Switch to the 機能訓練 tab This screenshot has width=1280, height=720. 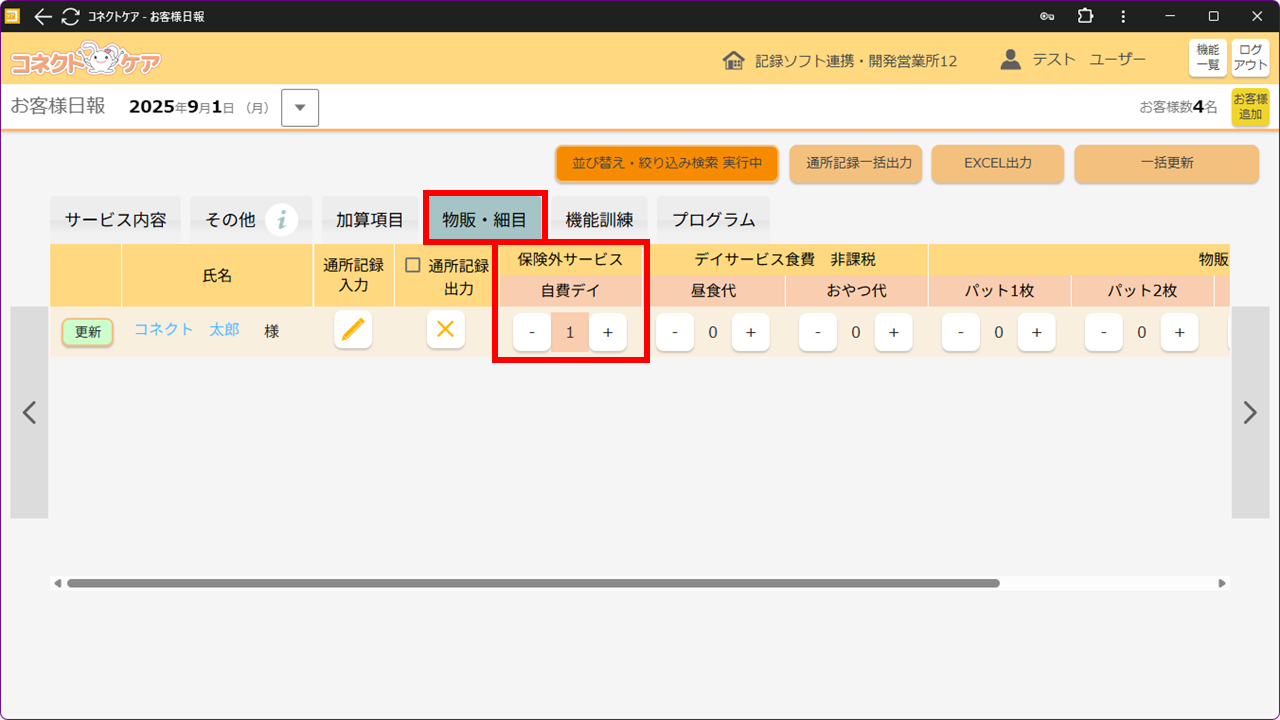click(599, 220)
